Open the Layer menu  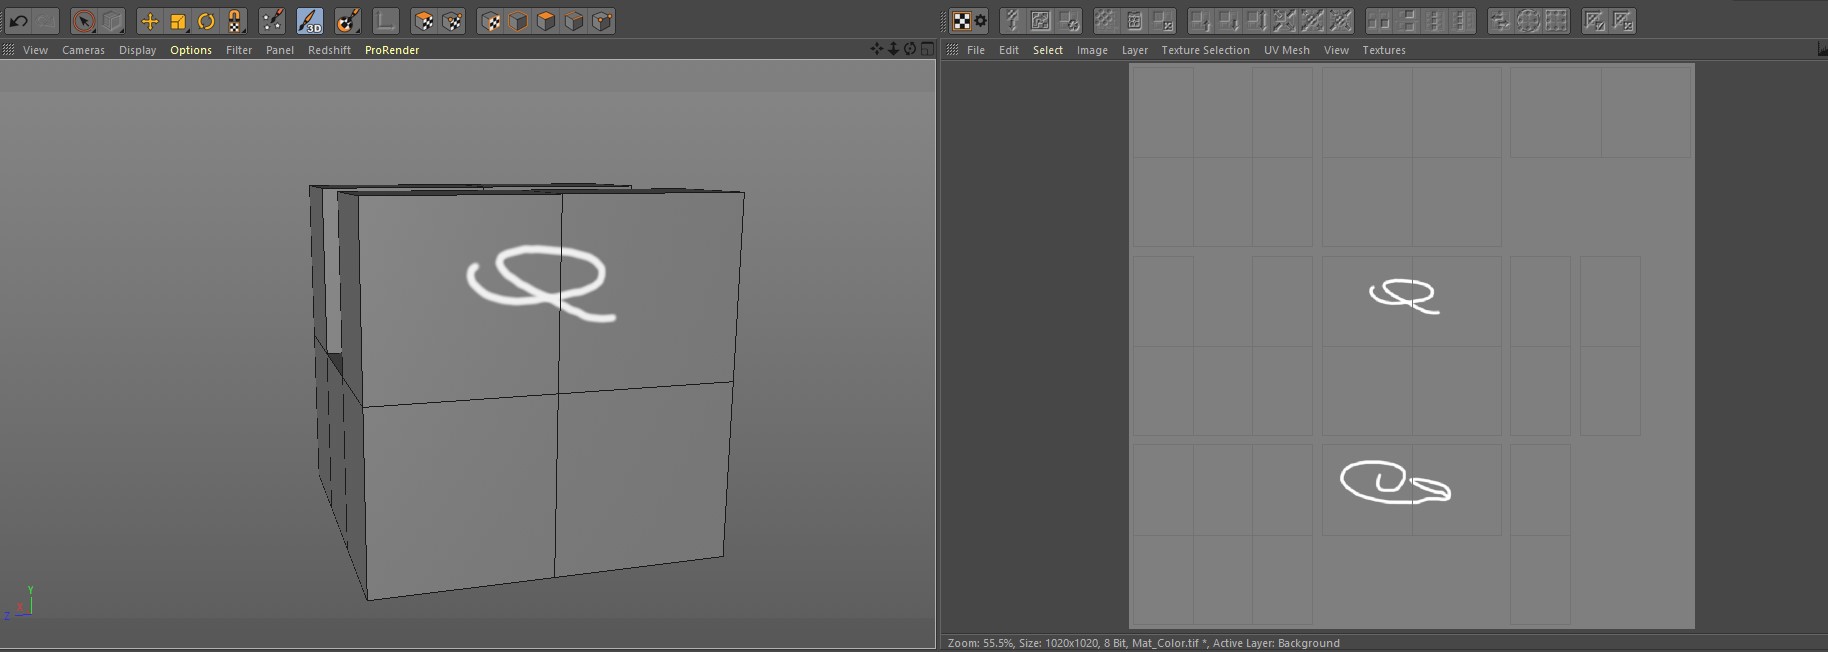[x=1135, y=50]
